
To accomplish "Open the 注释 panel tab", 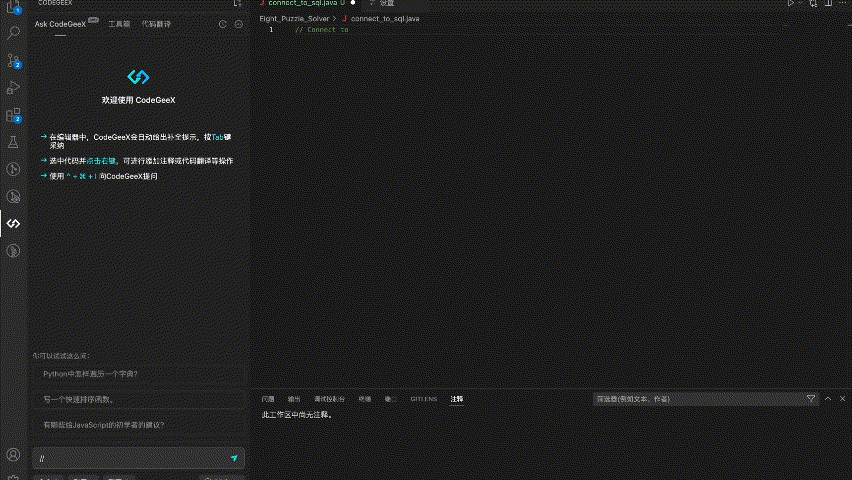I will [457, 399].
